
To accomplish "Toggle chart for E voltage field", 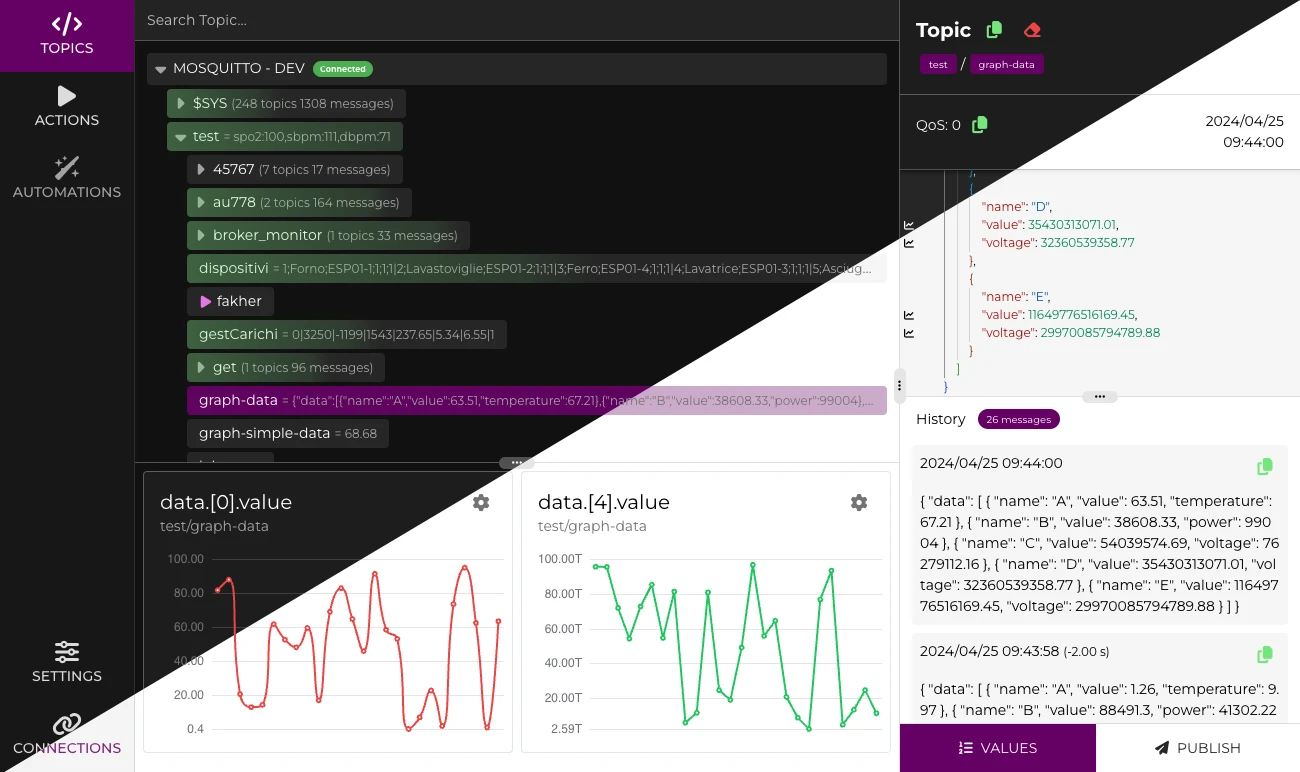I will (x=909, y=333).
